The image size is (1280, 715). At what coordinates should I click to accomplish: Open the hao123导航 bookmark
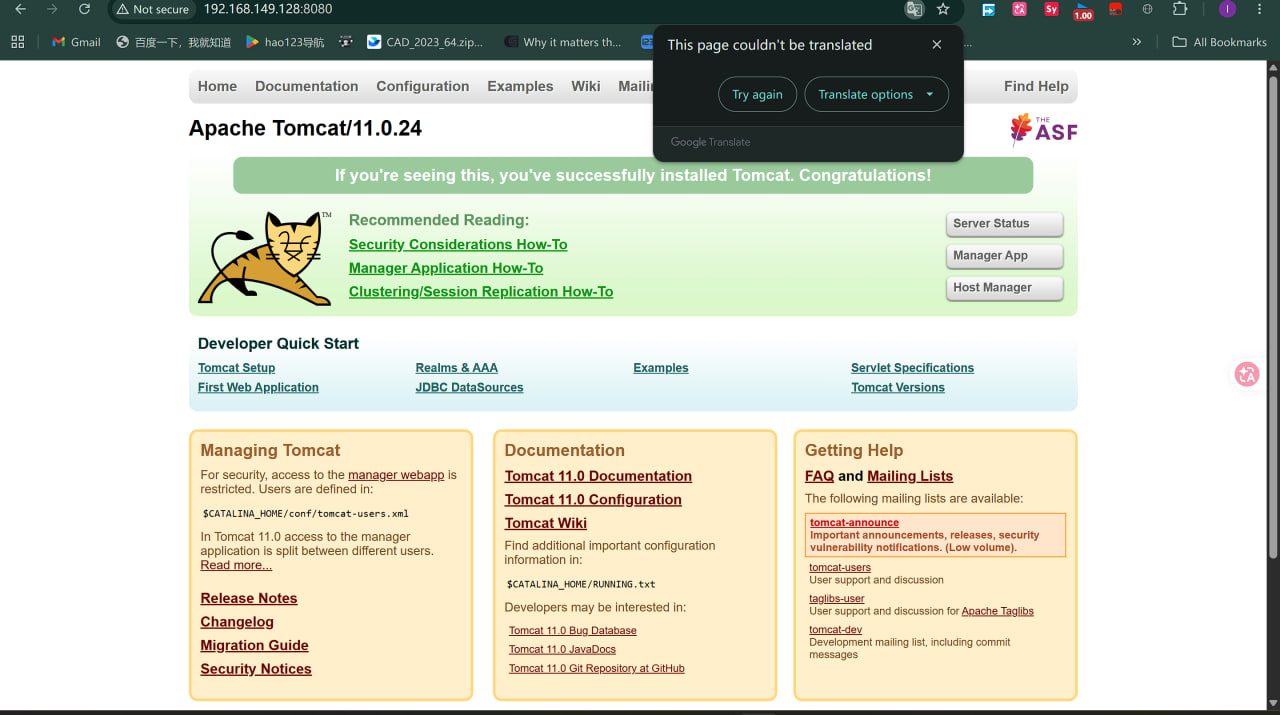point(285,42)
